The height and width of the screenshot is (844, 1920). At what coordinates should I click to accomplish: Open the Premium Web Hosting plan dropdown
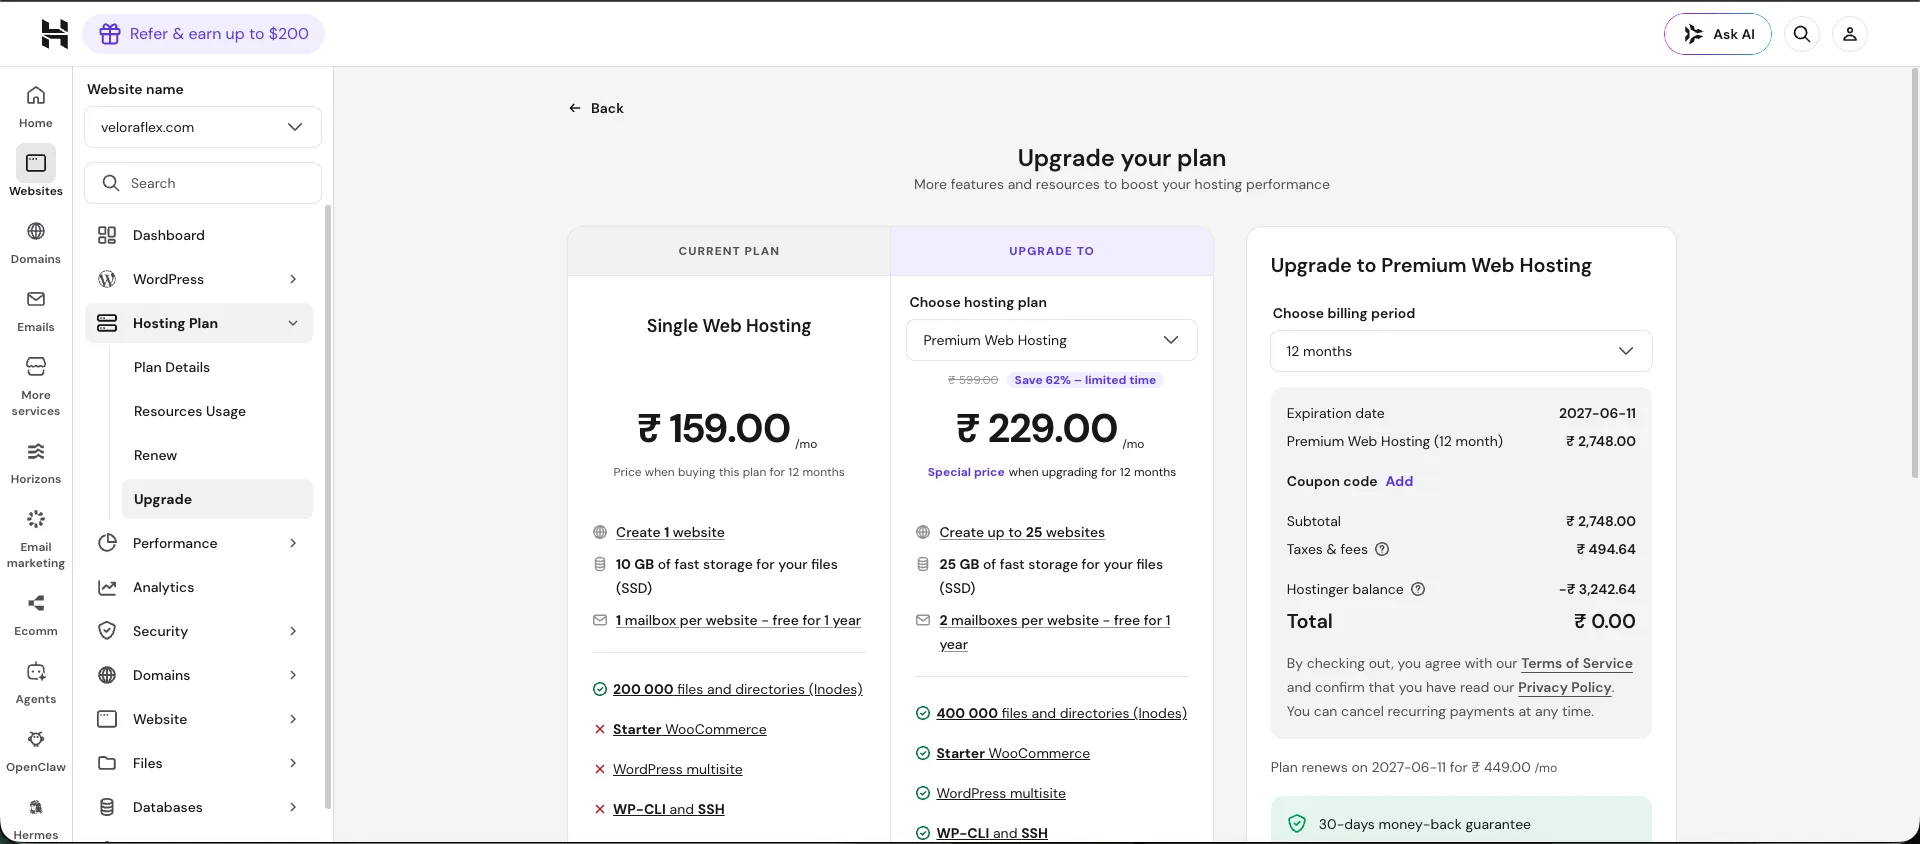point(1051,340)
